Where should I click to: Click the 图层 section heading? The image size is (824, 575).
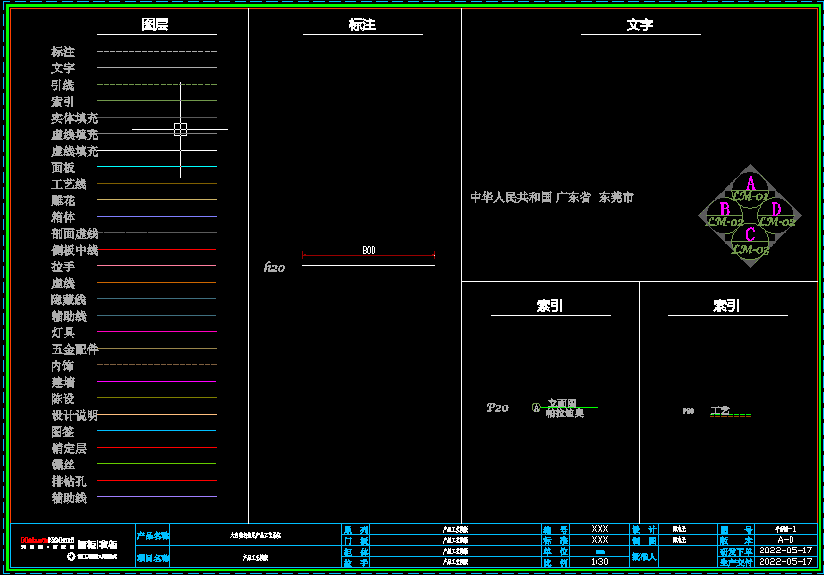(x=155, y=24)
